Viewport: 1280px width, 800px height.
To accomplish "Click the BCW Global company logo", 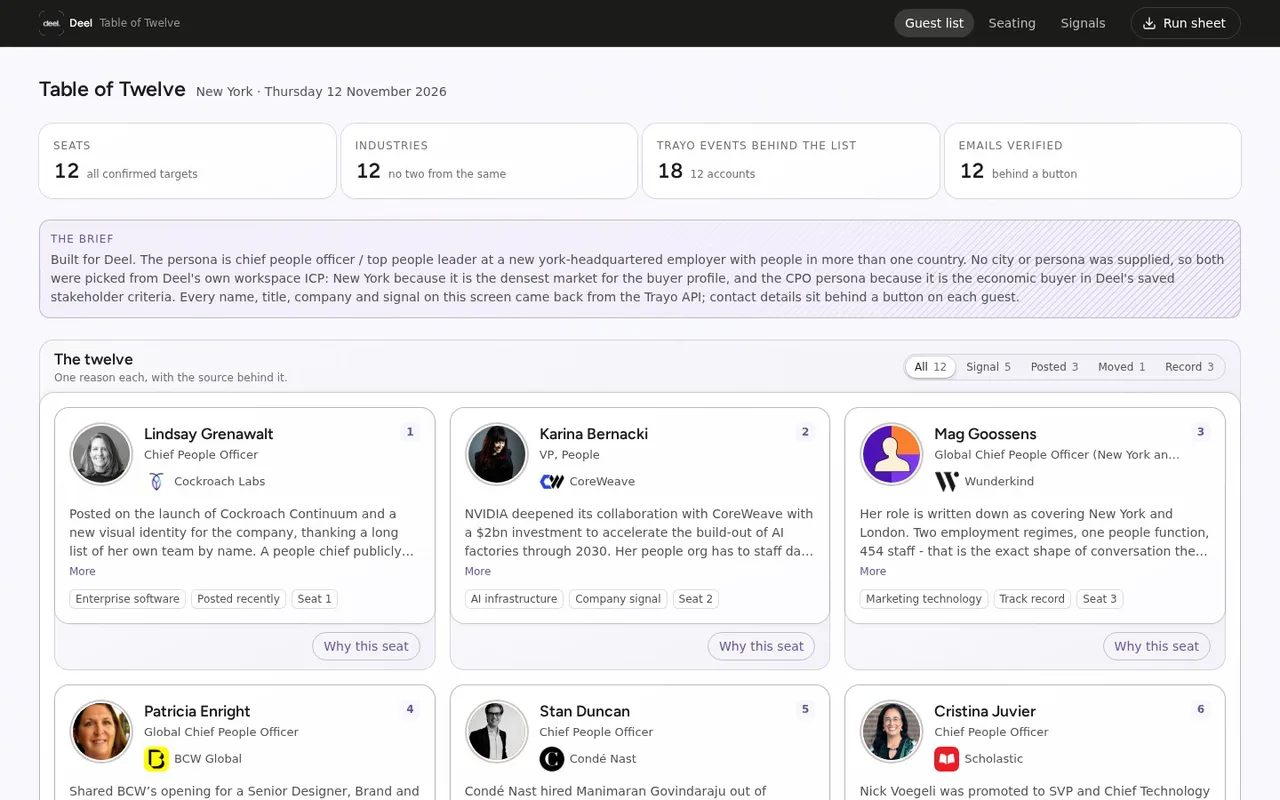I will (157, 759).
